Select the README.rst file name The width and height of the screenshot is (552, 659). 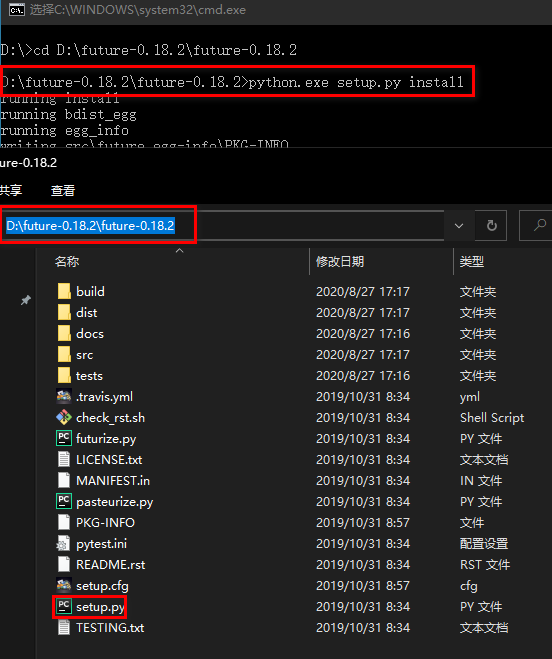click(x=111, y=564)
